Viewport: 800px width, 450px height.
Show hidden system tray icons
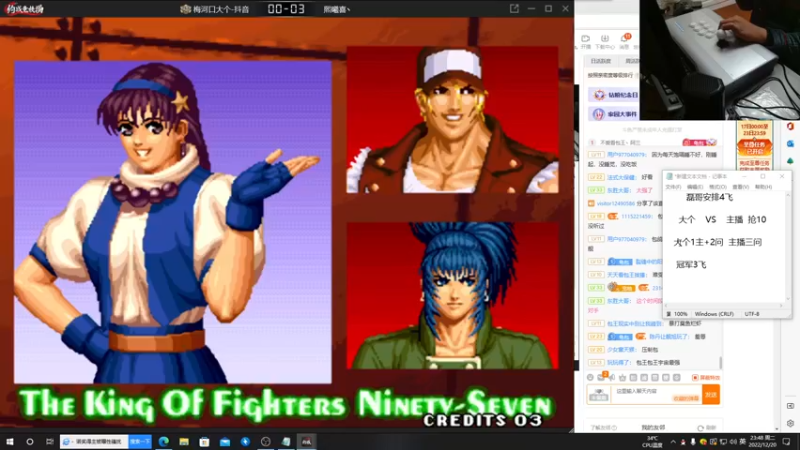pos(673,442)
